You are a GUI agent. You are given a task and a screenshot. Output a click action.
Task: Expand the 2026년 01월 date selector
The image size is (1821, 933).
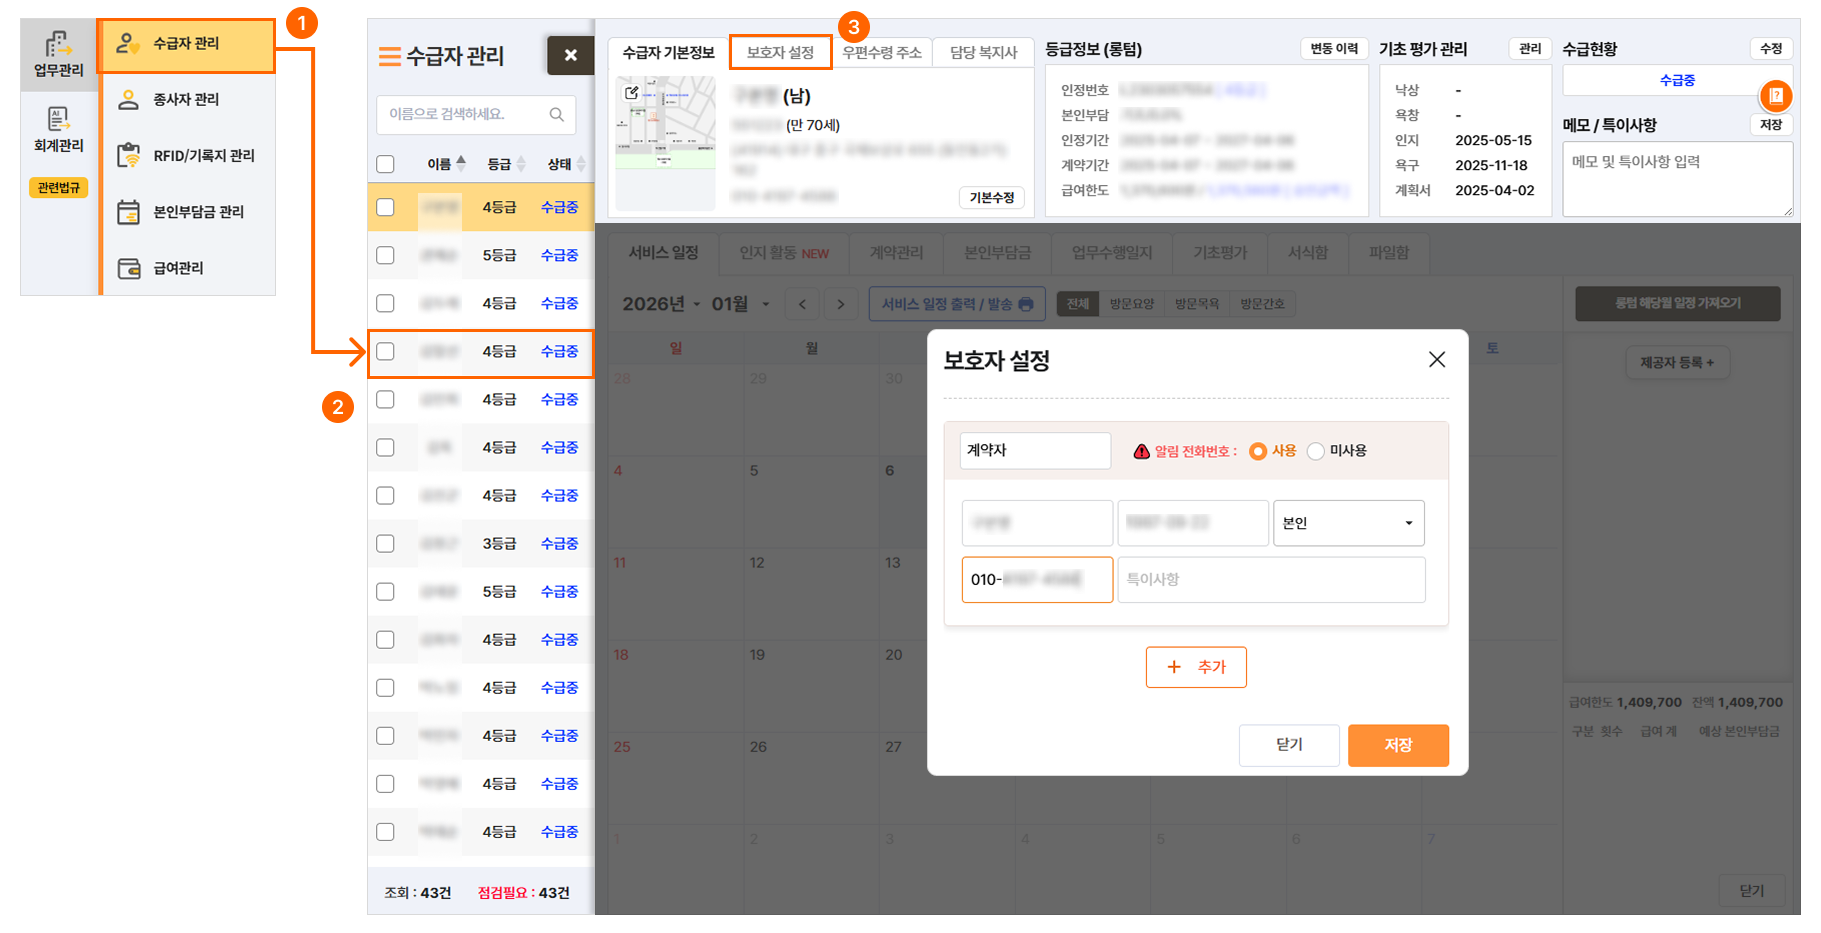(765, 304)
